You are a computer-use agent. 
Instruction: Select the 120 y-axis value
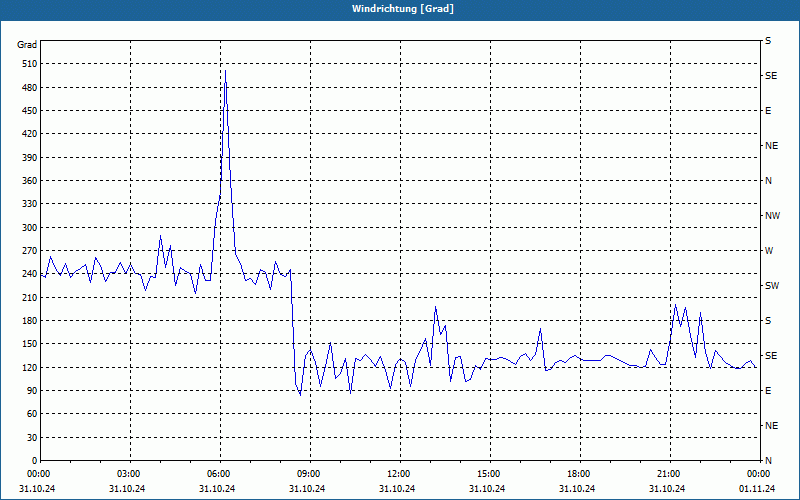click(x=30, y=367)
